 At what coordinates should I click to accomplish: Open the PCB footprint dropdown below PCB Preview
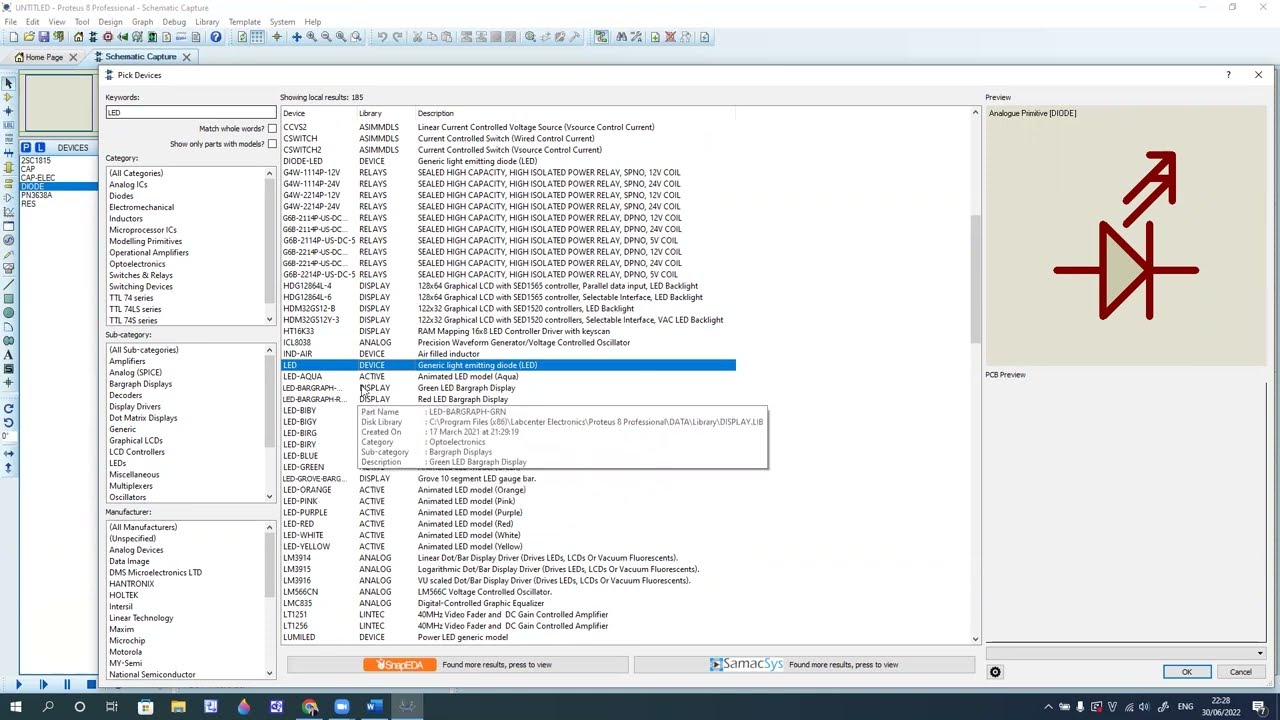point(1126,653)
